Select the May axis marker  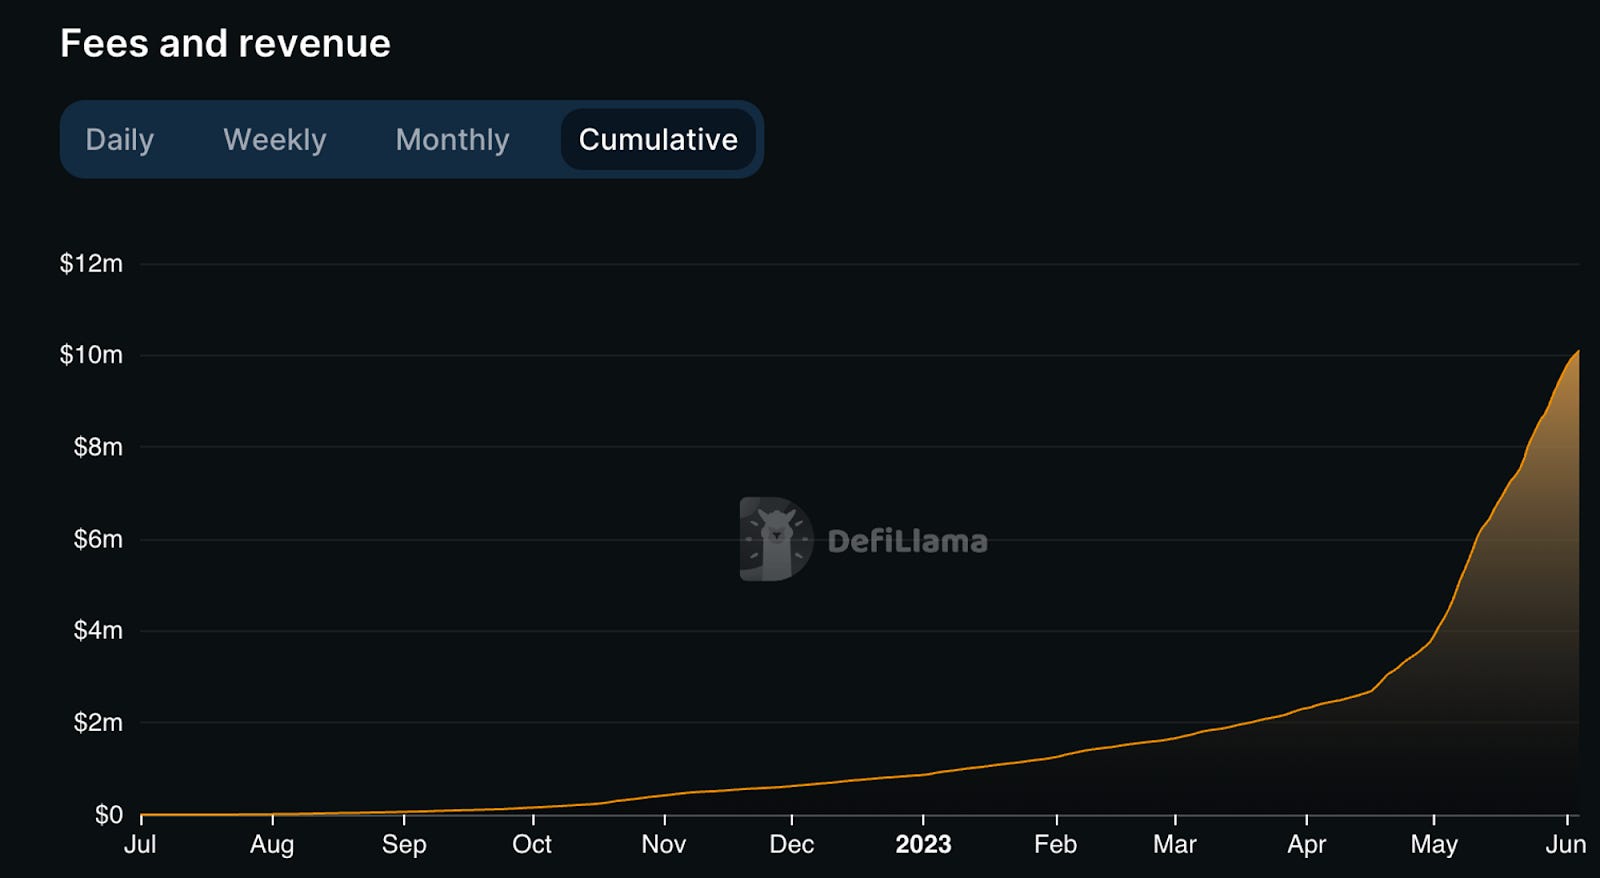(1434, 844)
